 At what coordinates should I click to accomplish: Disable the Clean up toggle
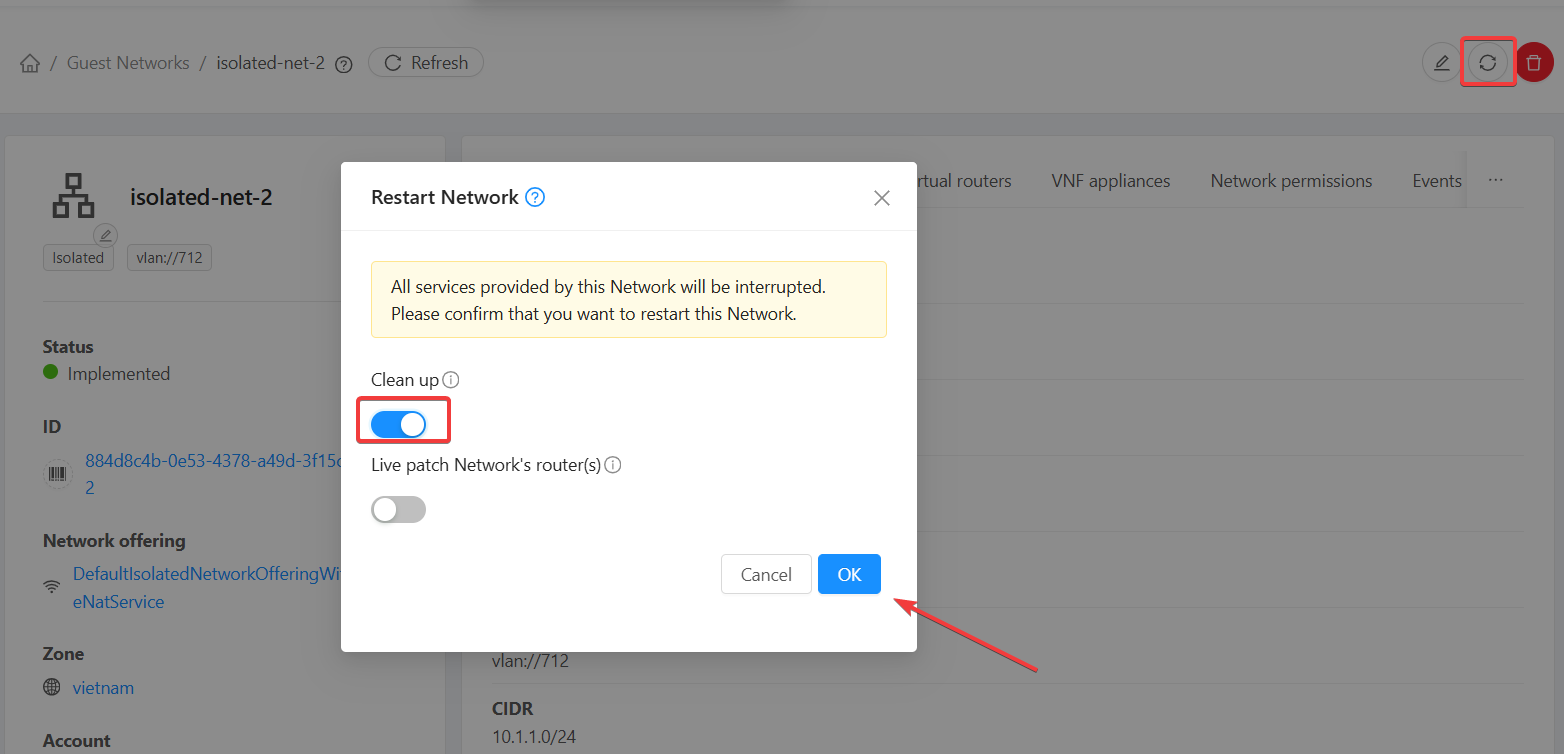coord(398,425)
